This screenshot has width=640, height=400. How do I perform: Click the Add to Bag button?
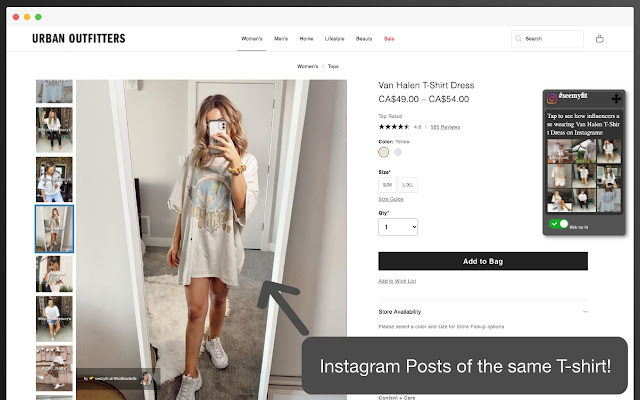tap(482, 261)
